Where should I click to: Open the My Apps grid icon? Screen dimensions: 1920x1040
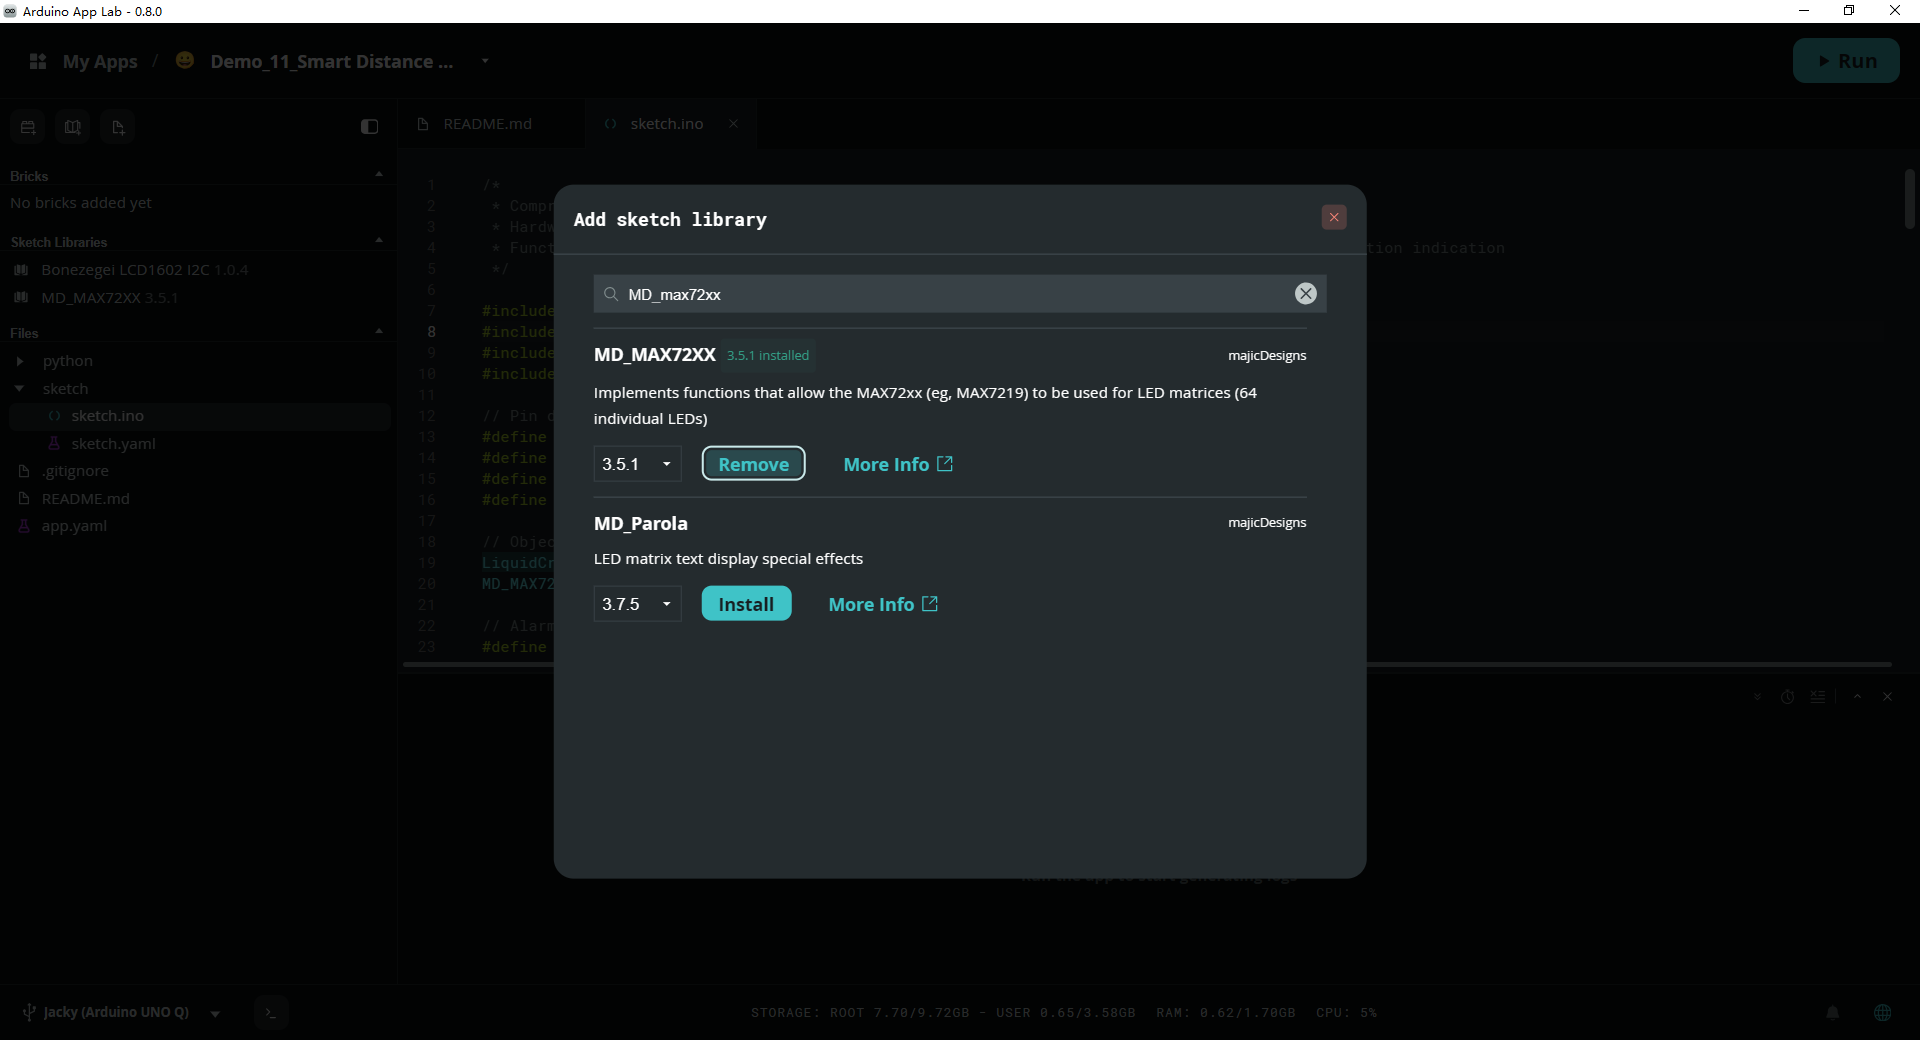38,61
